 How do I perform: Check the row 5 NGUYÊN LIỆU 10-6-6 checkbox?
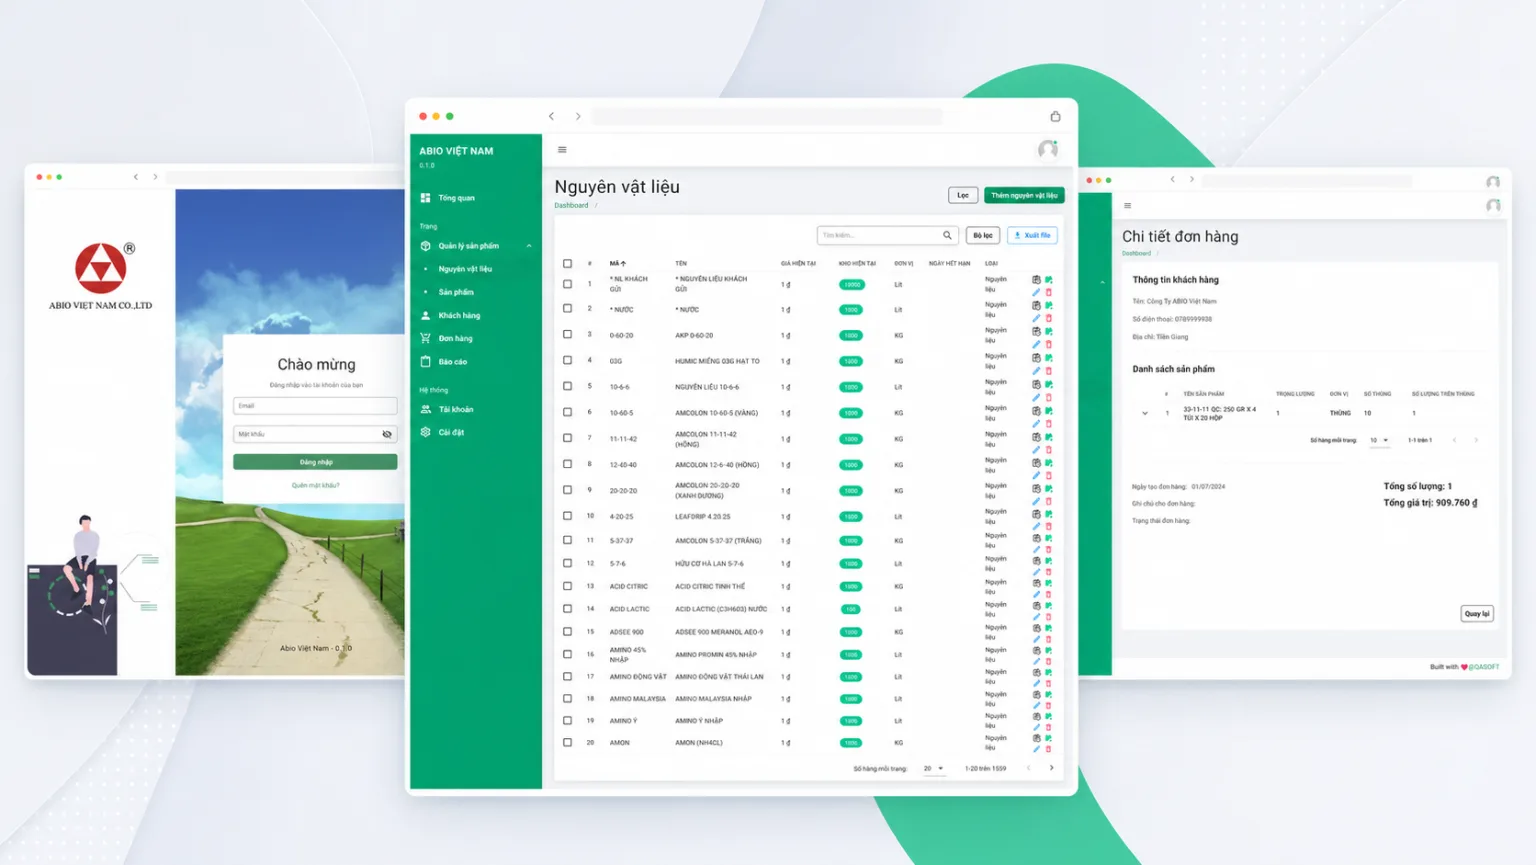(x=567, y=387)
